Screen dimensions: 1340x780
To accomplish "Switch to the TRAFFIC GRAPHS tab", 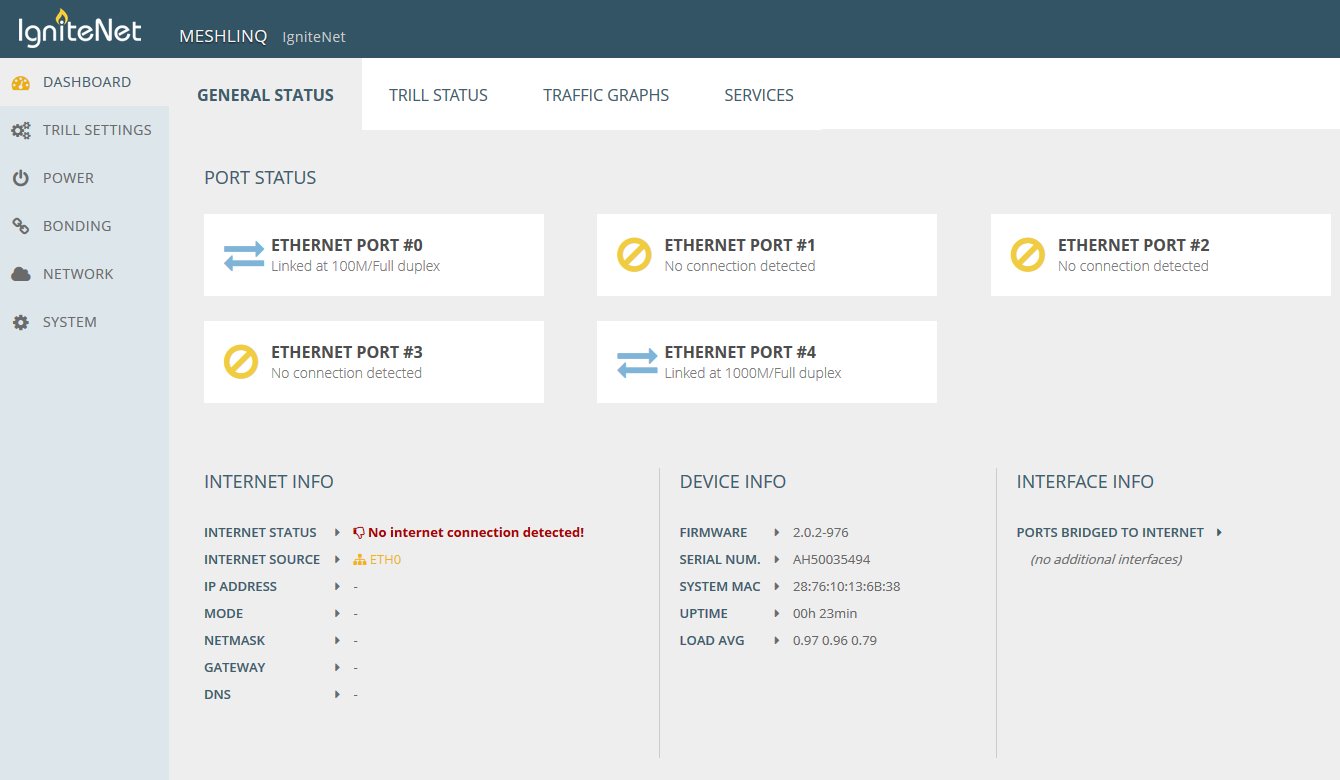I will [x=606, y=95].
